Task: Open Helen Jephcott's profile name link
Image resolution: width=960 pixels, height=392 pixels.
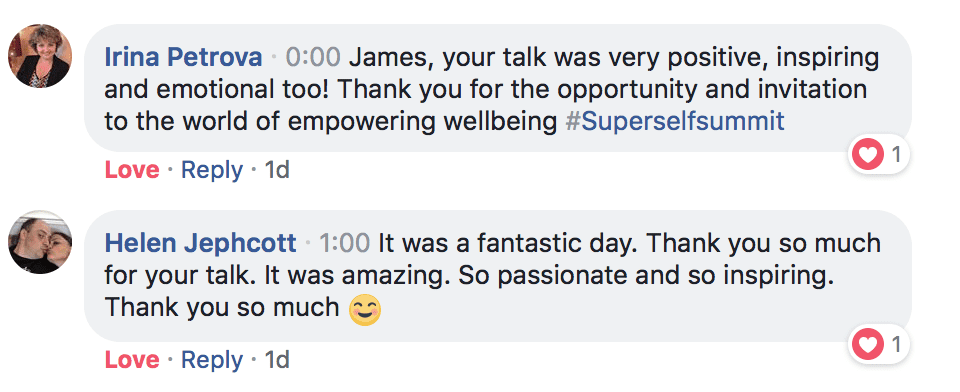Action: coord(201,244)
